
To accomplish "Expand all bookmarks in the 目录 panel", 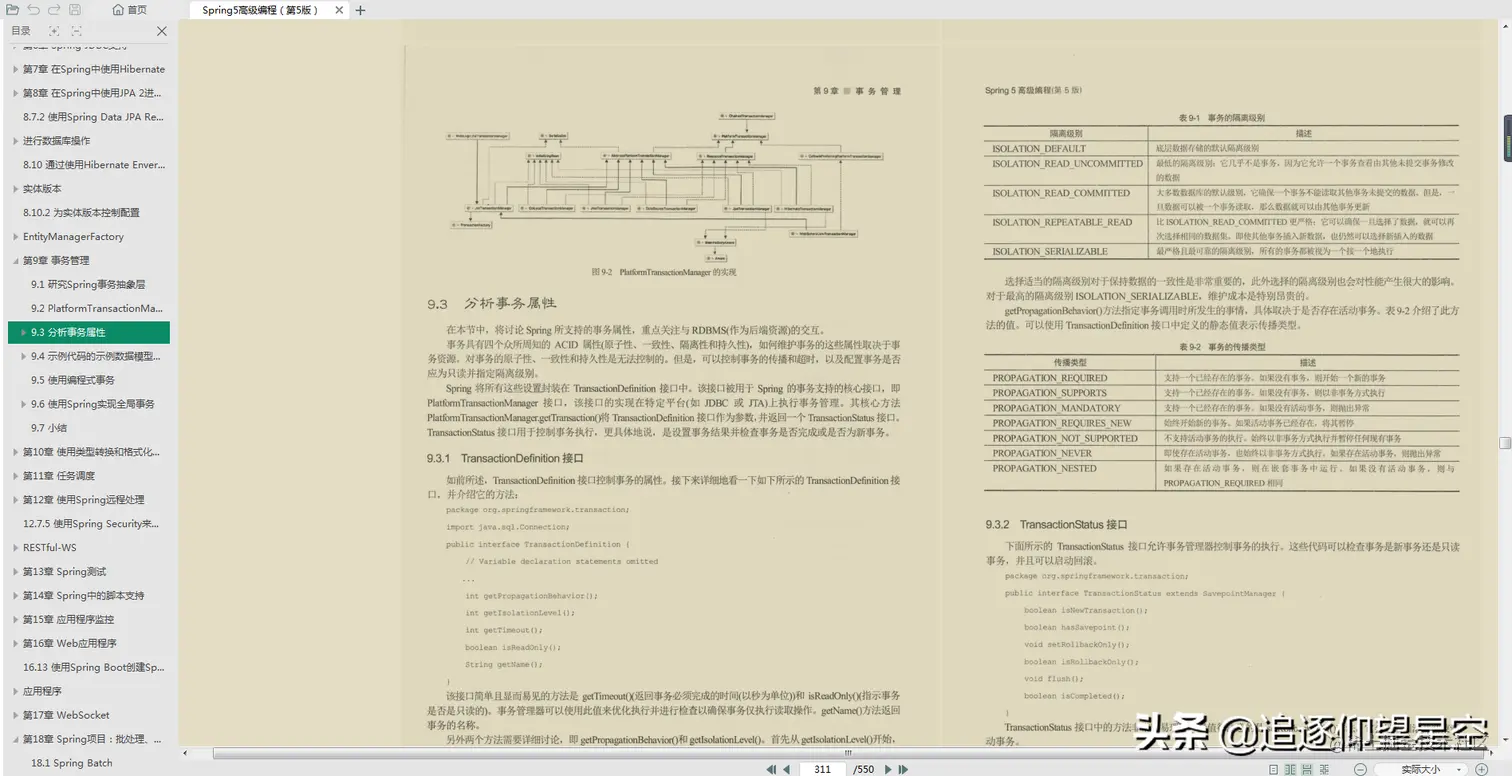I will [x=54, y=30].
